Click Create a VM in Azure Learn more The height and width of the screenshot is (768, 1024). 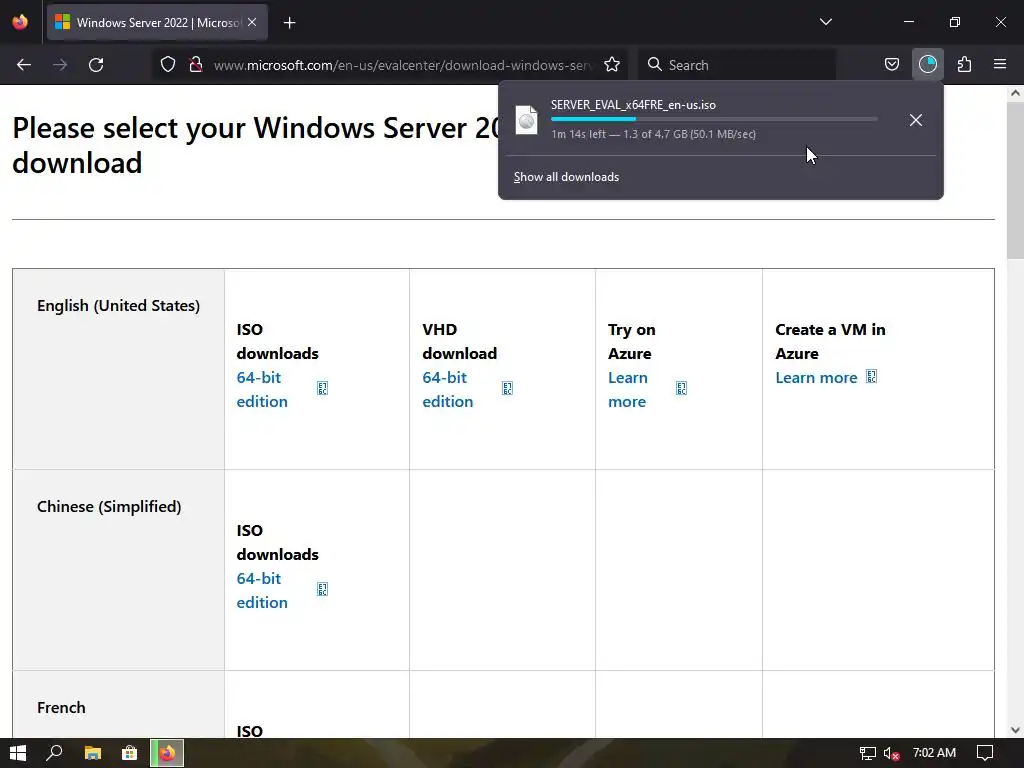tap(816, 377)
